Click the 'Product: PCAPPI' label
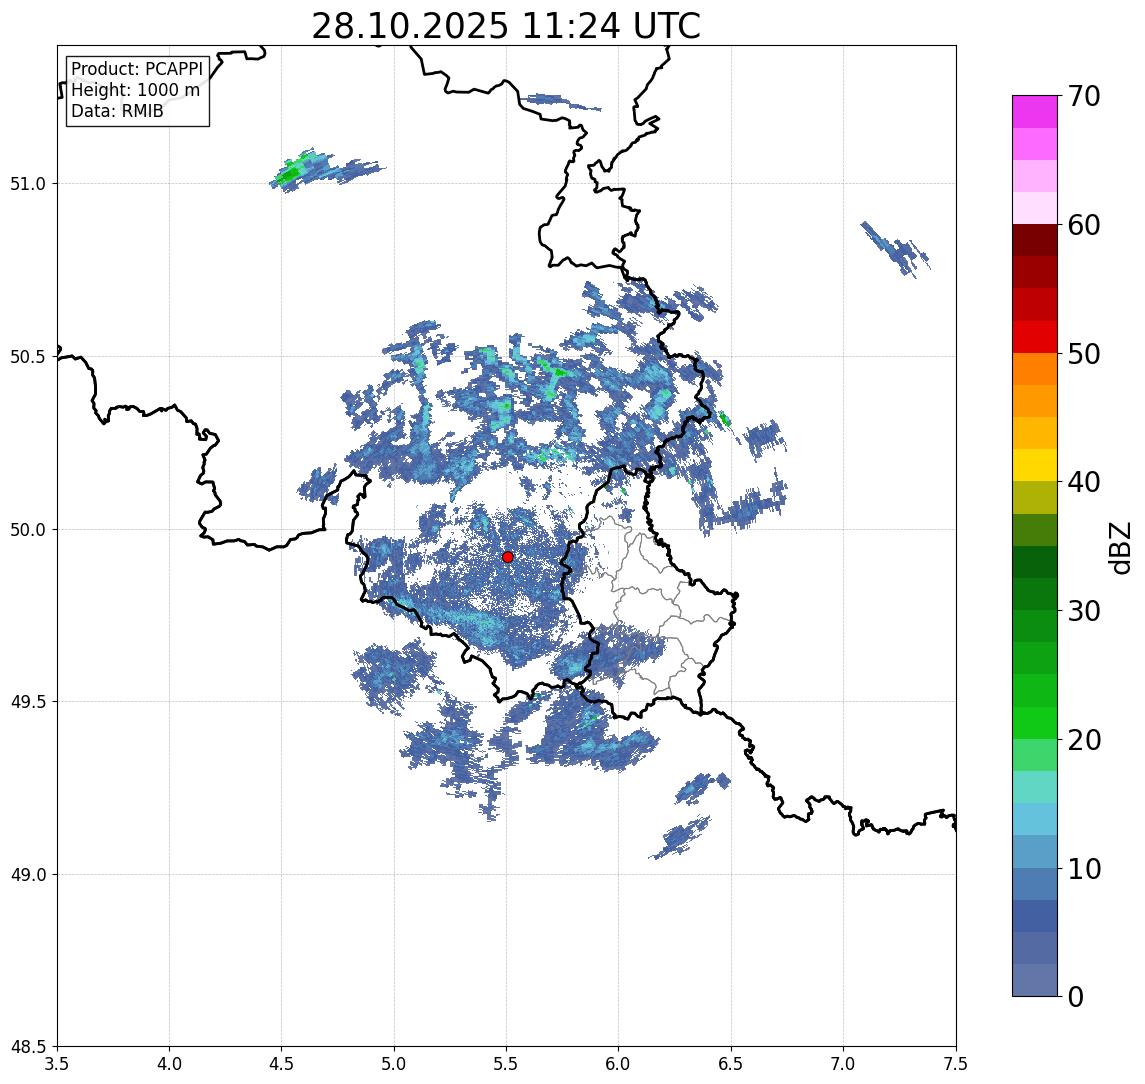The height and width of the screenshot is (1084, 1145). click(x=137, y=69)
